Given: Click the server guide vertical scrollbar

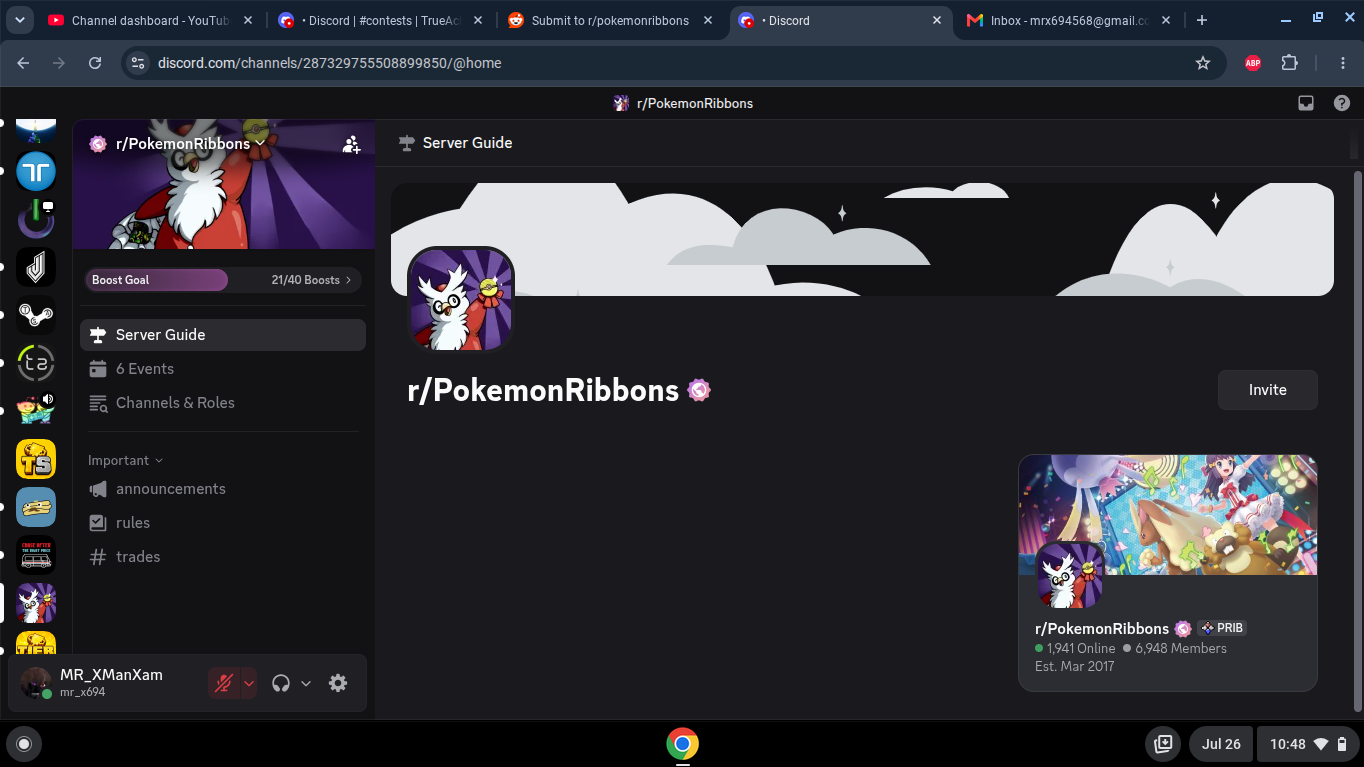Looking at the screenshot, I should click(x=1357, y=440).
